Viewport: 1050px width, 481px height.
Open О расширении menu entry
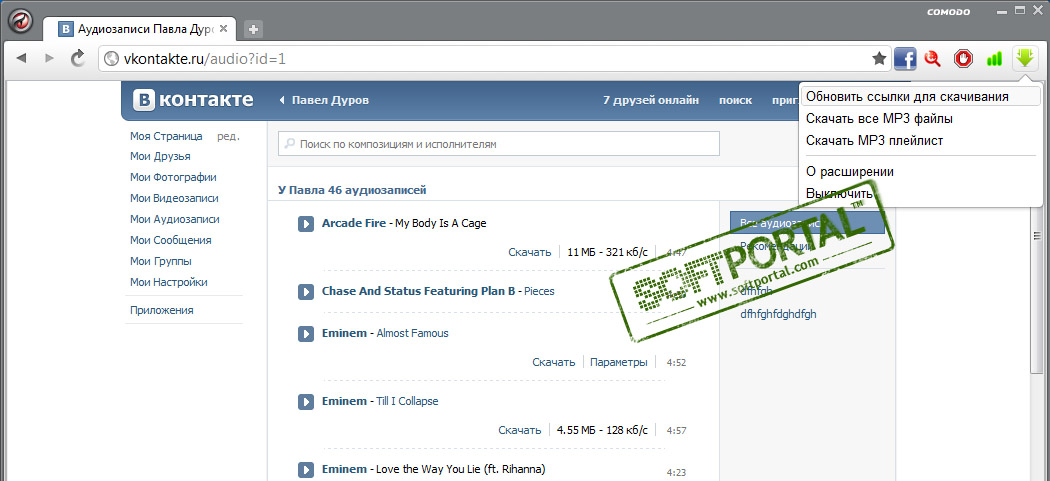(850, 171)
